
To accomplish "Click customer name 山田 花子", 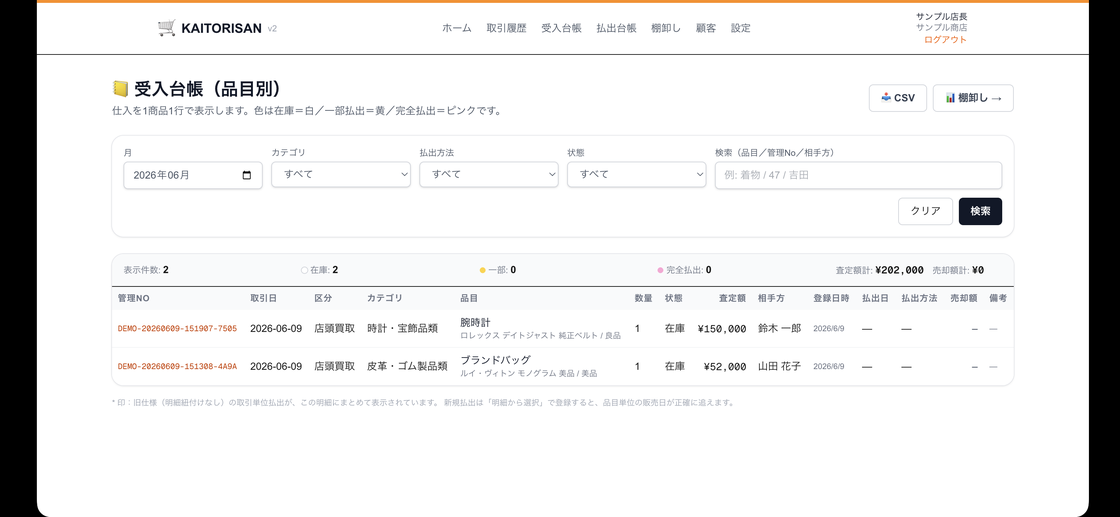I will [x=779, y=366].
